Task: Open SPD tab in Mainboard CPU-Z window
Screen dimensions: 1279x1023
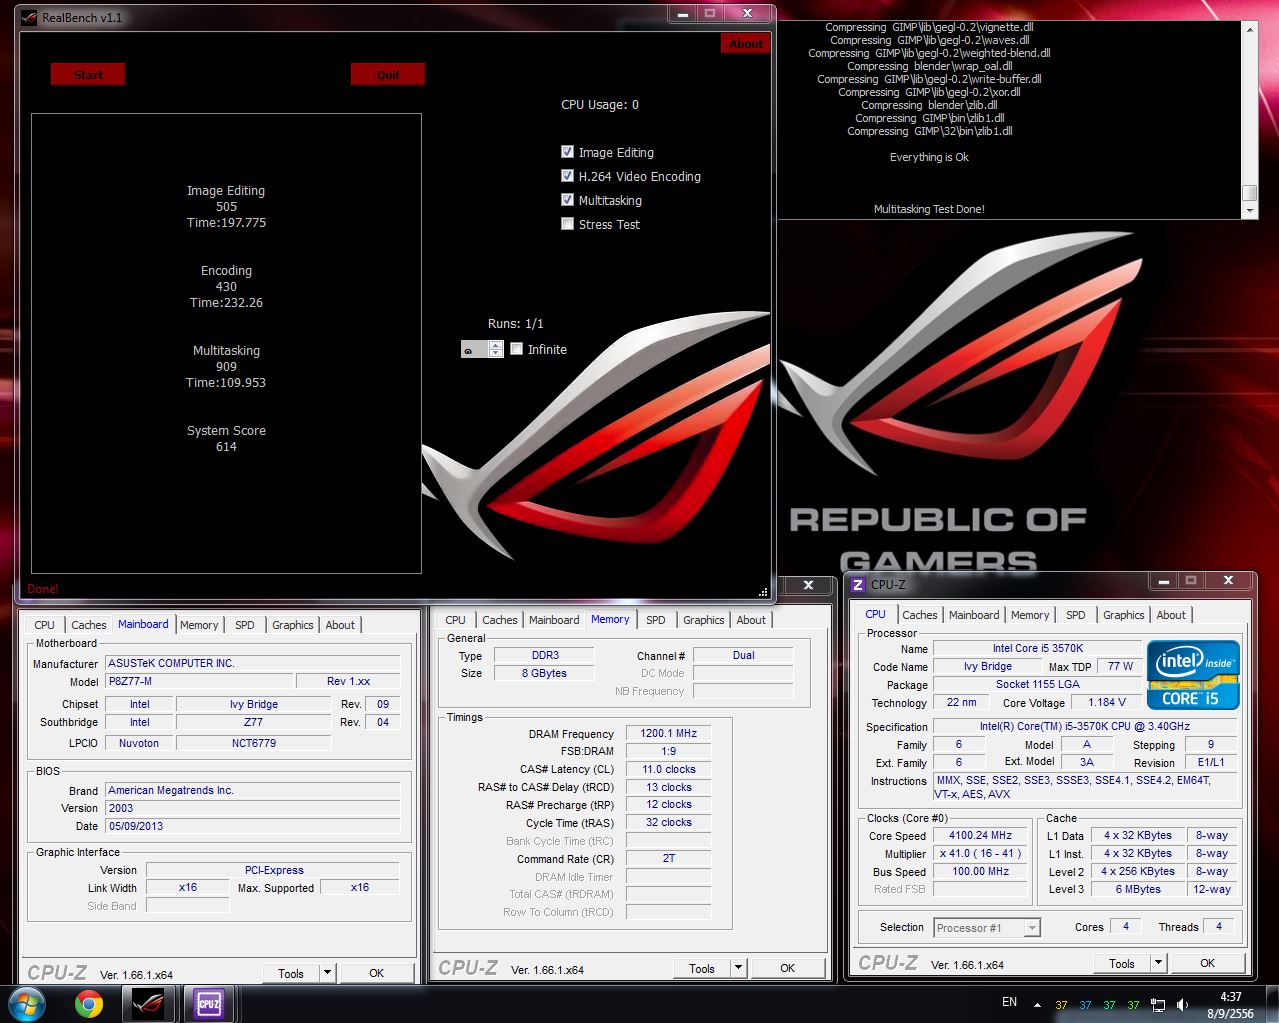Action: pos(244,625)
